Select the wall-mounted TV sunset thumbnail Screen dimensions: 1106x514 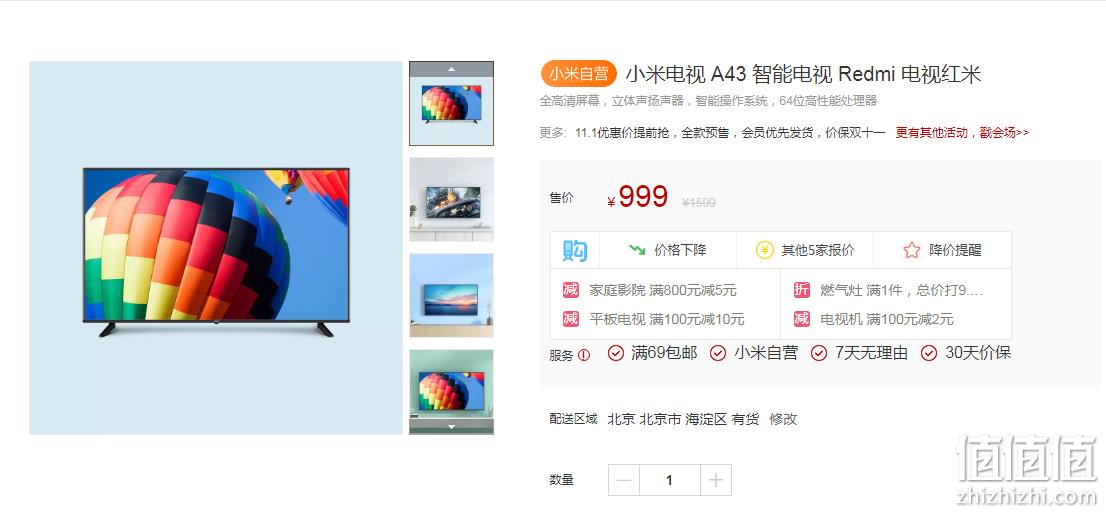tap(451, 295)
